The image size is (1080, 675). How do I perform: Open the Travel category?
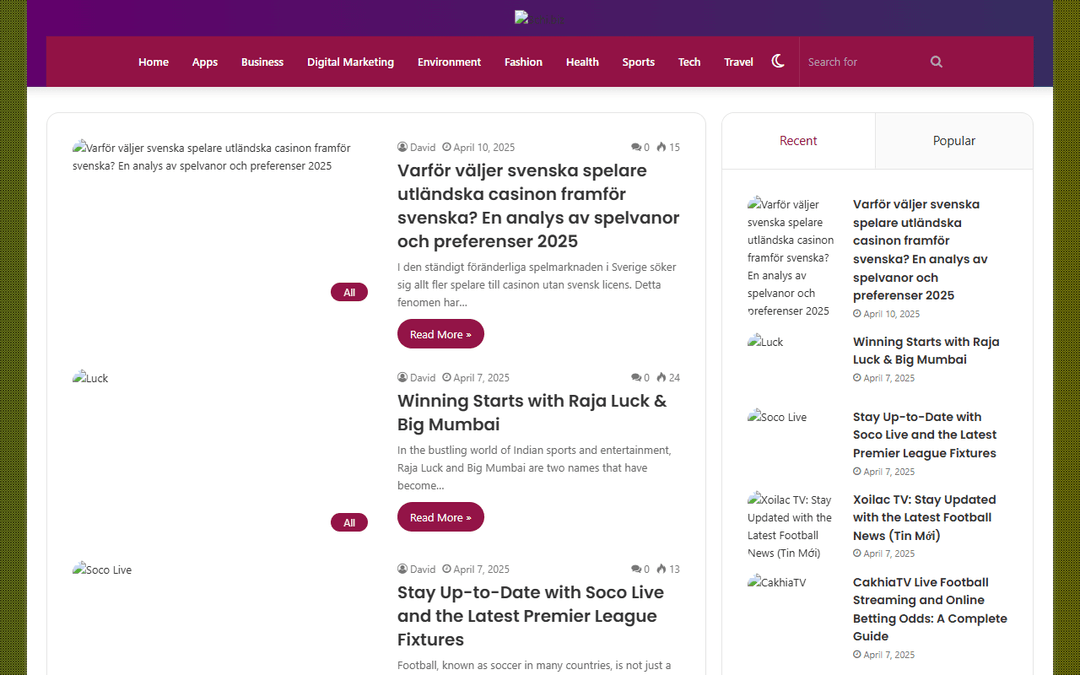tap(738, 62)
